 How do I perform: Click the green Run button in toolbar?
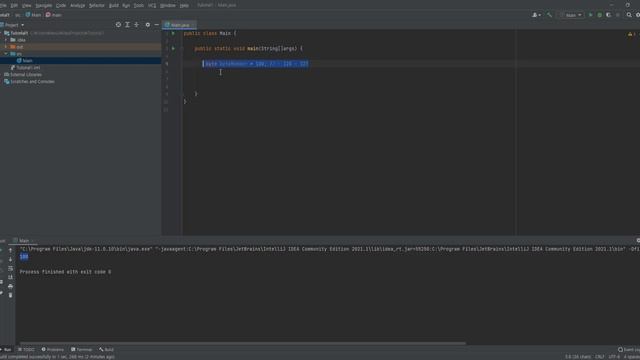[591, 15]
